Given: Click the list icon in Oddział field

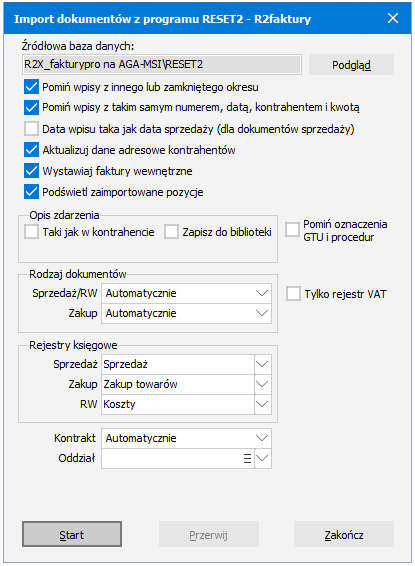Looking at the screenshot, I should tap(247, 458).
